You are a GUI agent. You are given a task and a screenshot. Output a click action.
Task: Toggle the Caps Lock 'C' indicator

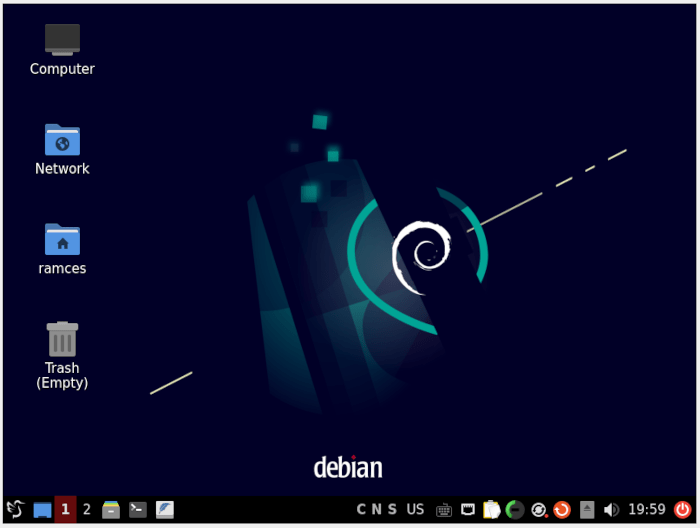point(362,509)
